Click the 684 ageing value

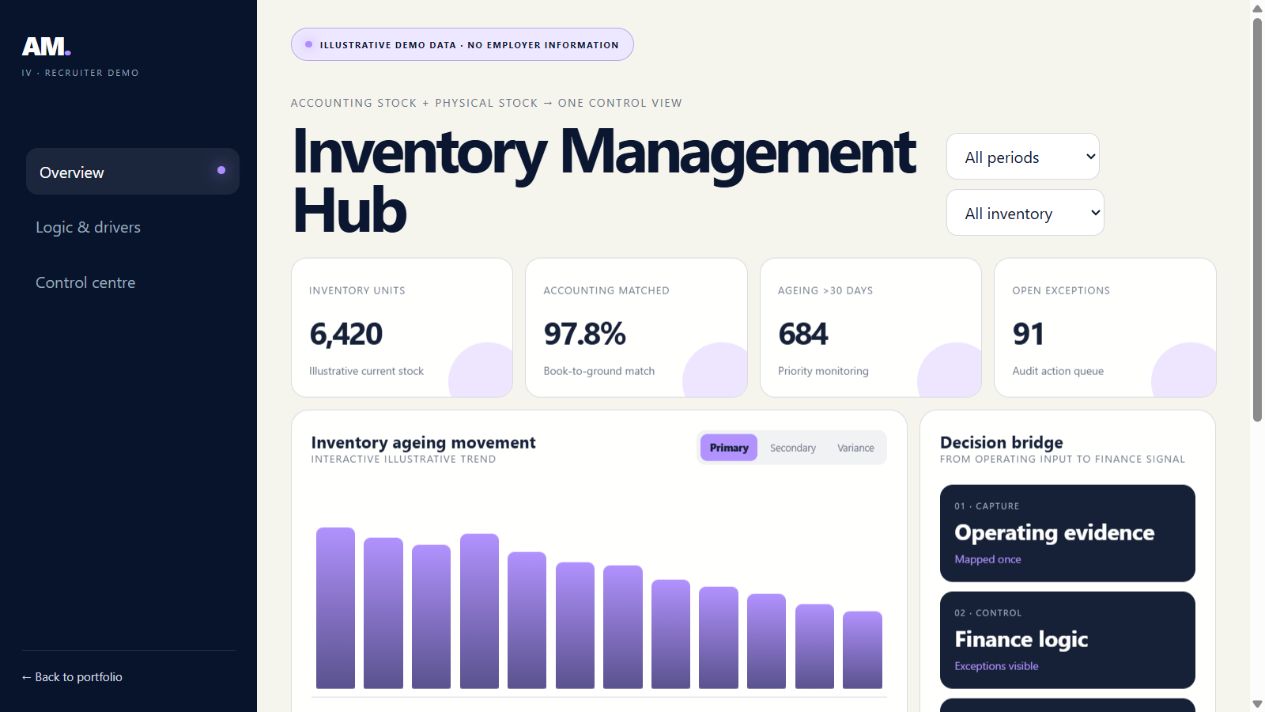coord(803,334)
